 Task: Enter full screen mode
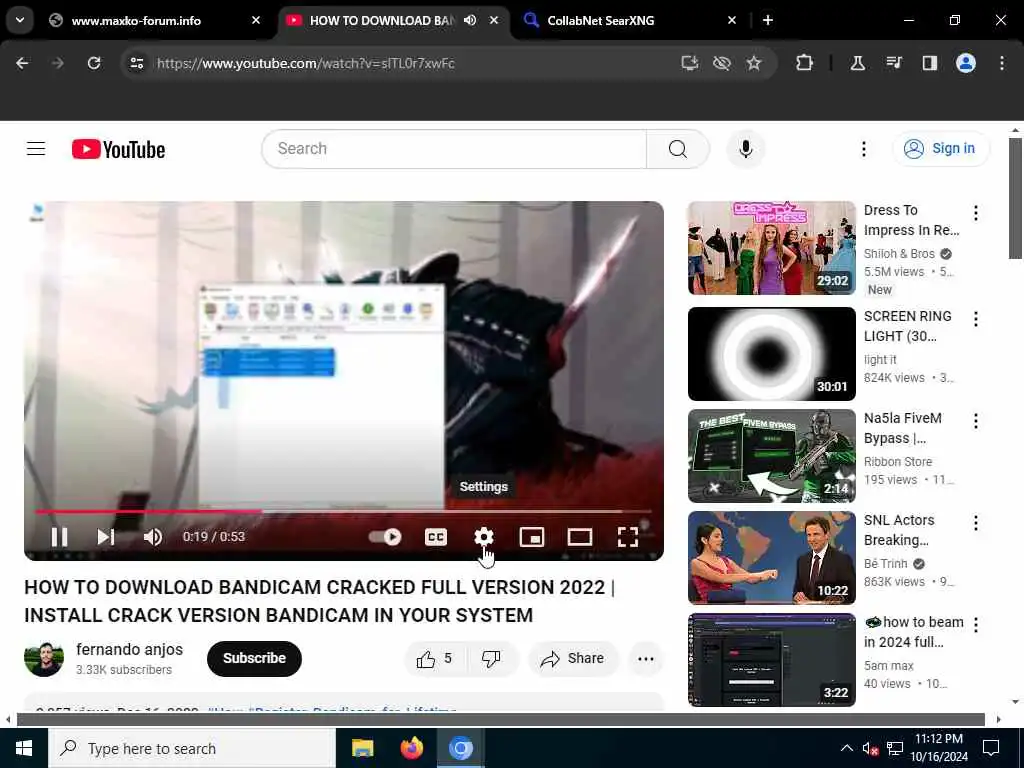[x=628, y=537]
